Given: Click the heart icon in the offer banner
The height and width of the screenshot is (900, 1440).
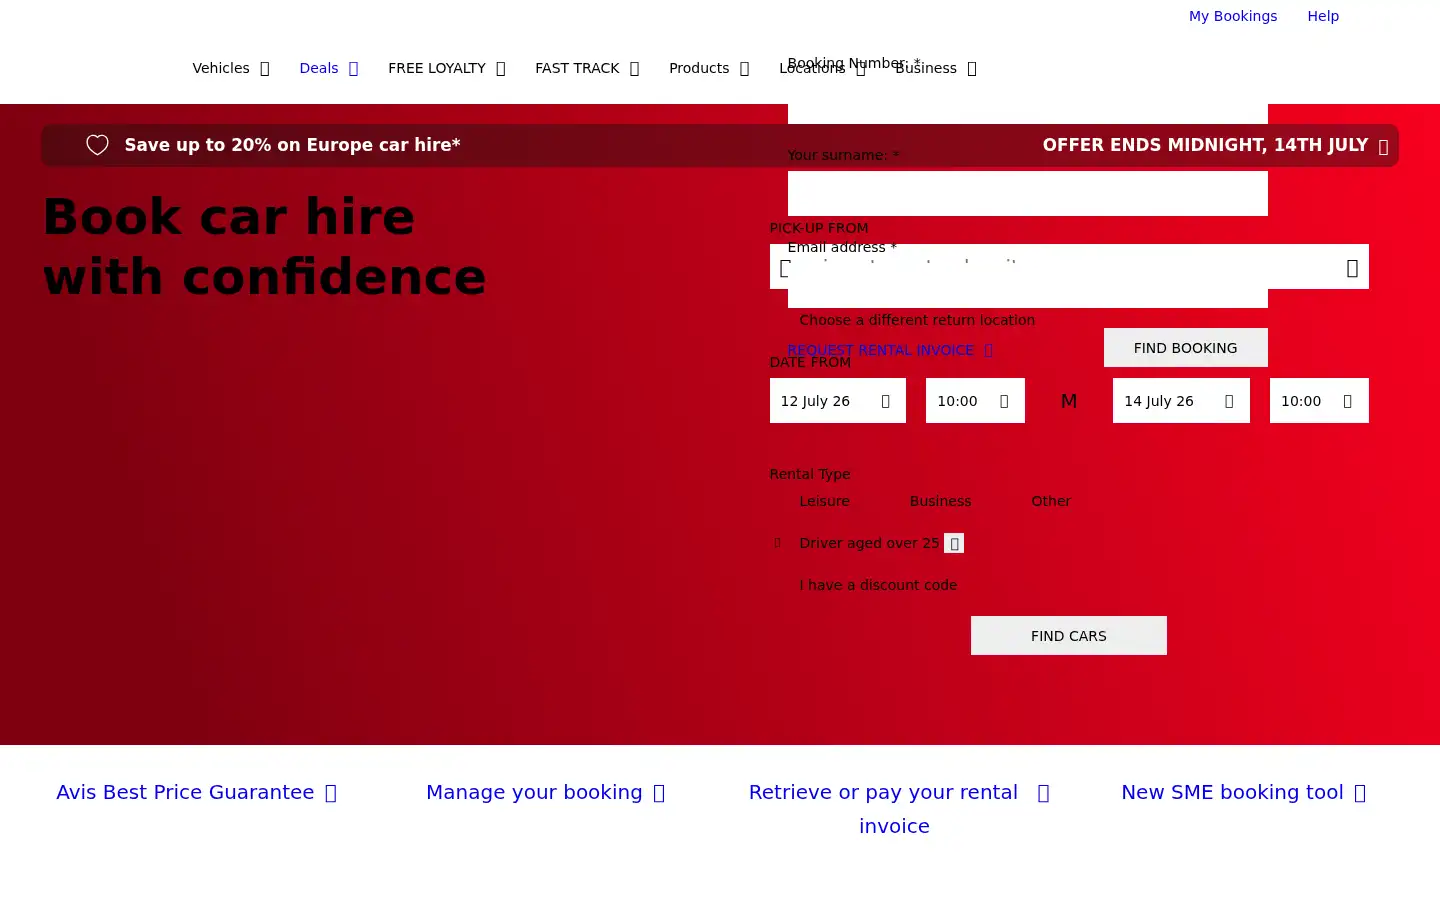Looking at the screenshot, I should [x=97, y=145].
